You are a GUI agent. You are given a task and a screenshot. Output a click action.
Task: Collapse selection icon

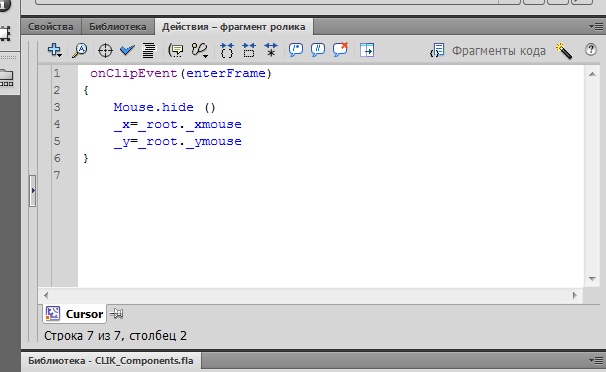[x=249, y=50]
